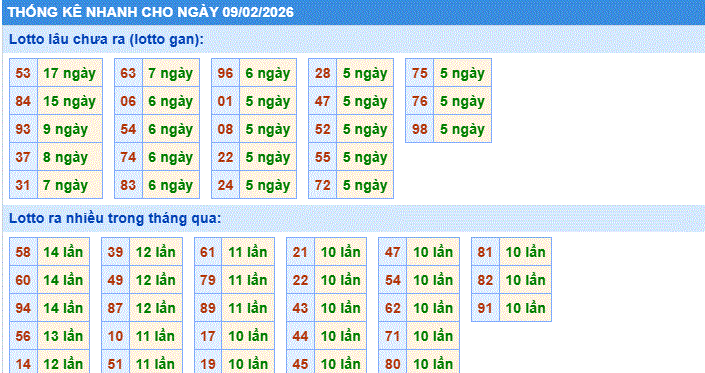The height and width of the screenshot is (373, 705).
Task: Click number 74 in the lotto gan table
Action: tap(129, 157)
